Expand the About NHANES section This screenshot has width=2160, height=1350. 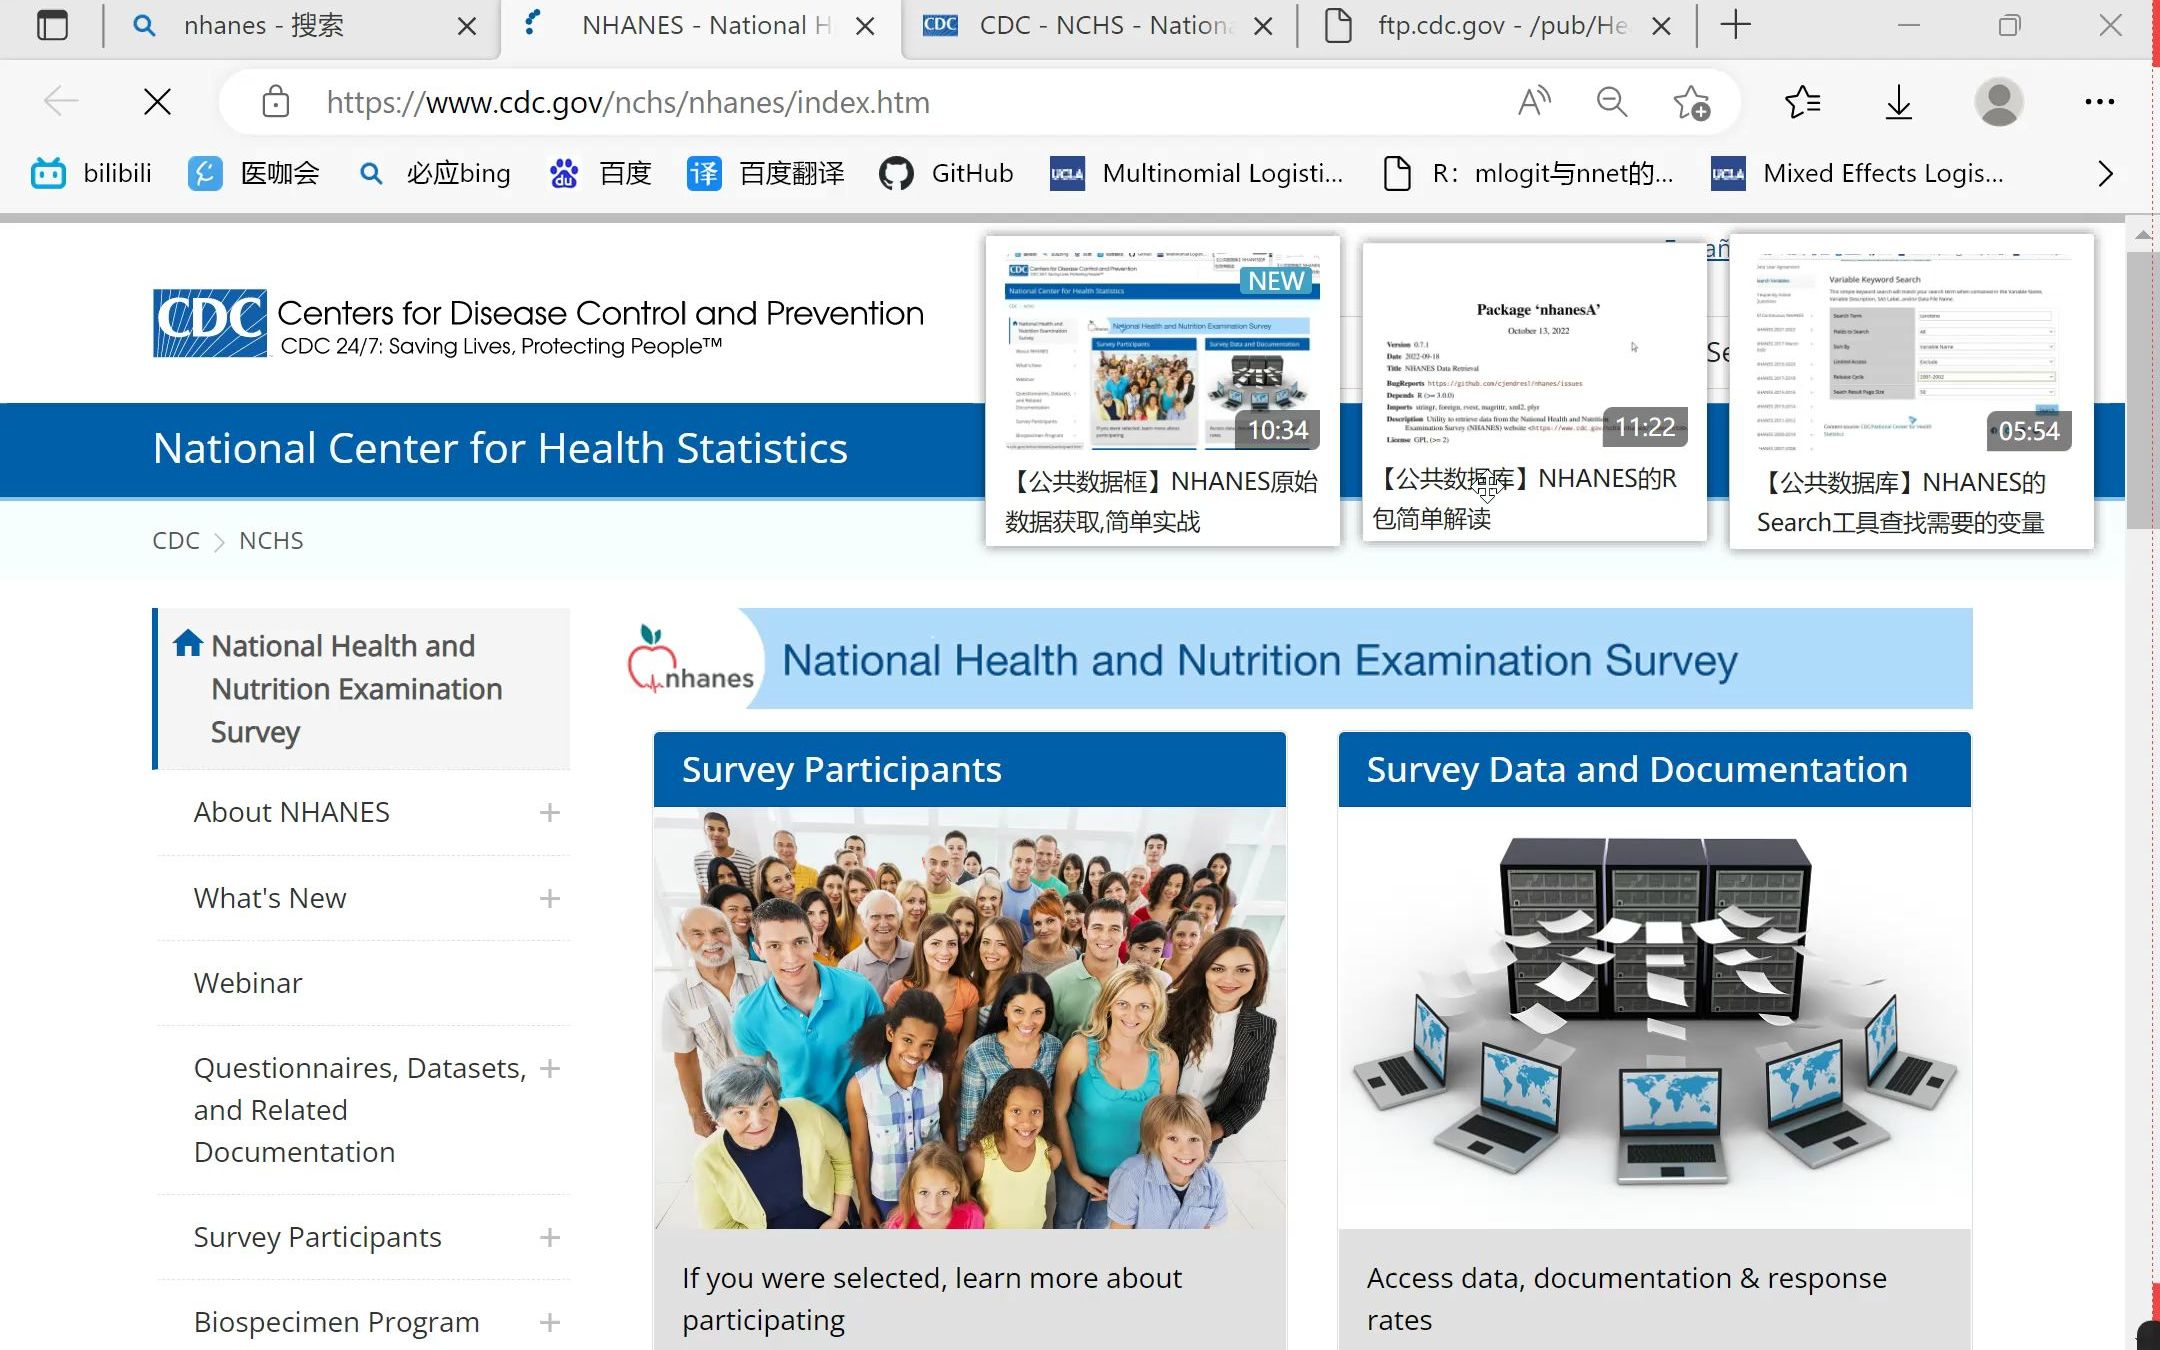click(x=549, y=813)
